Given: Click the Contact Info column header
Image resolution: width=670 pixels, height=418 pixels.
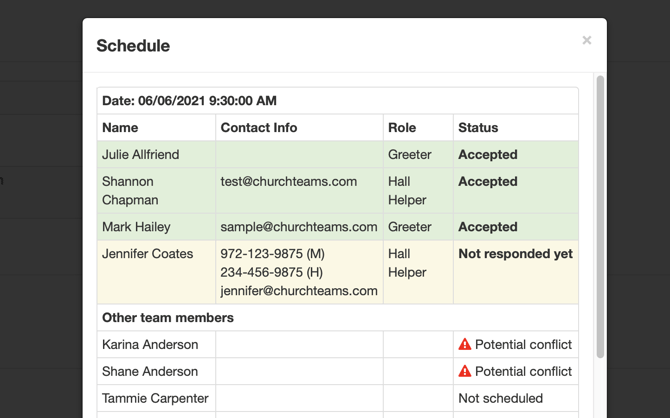Looking at the screenshot, I should point(259,128).
